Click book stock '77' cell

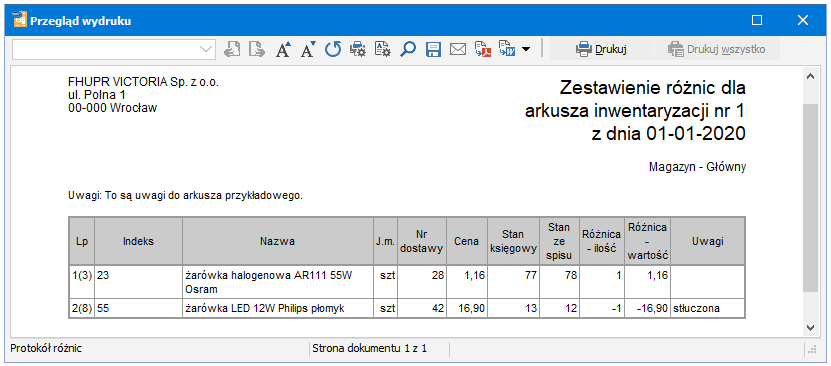(x=514, y=282)
